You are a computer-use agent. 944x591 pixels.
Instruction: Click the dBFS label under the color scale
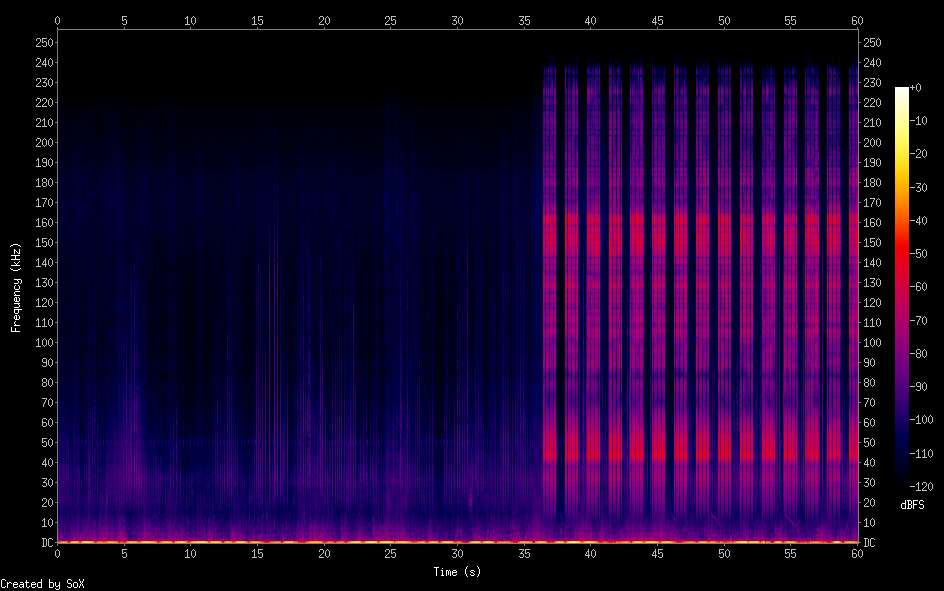(911, 506)
